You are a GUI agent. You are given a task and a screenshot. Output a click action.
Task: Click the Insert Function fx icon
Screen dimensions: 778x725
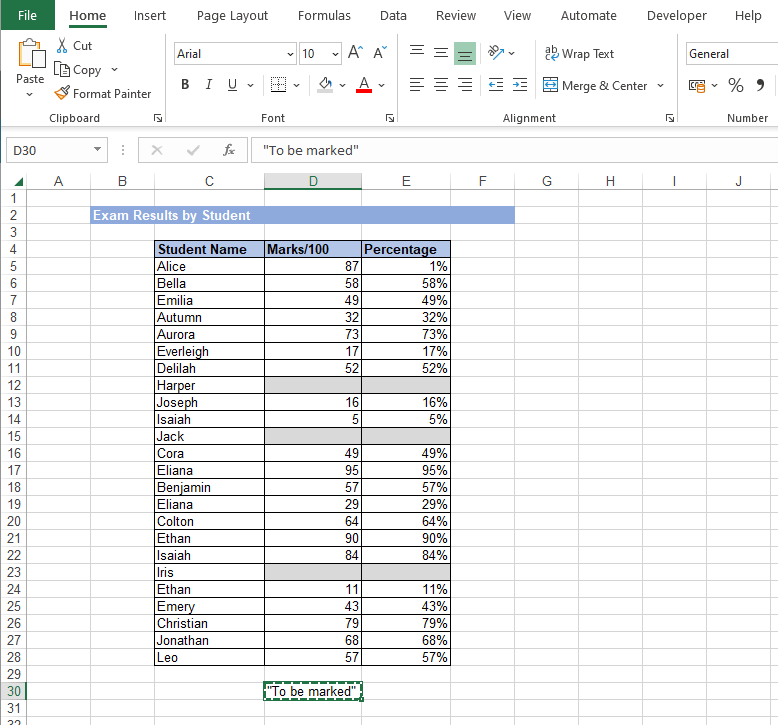[229, 150]
